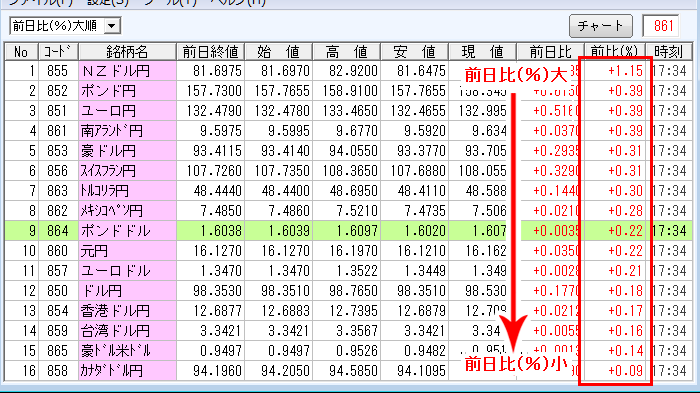The width and height of the screenshot is (700, 393).
Task: Click the +0.09 percent change value
Action: pos(625,371)
